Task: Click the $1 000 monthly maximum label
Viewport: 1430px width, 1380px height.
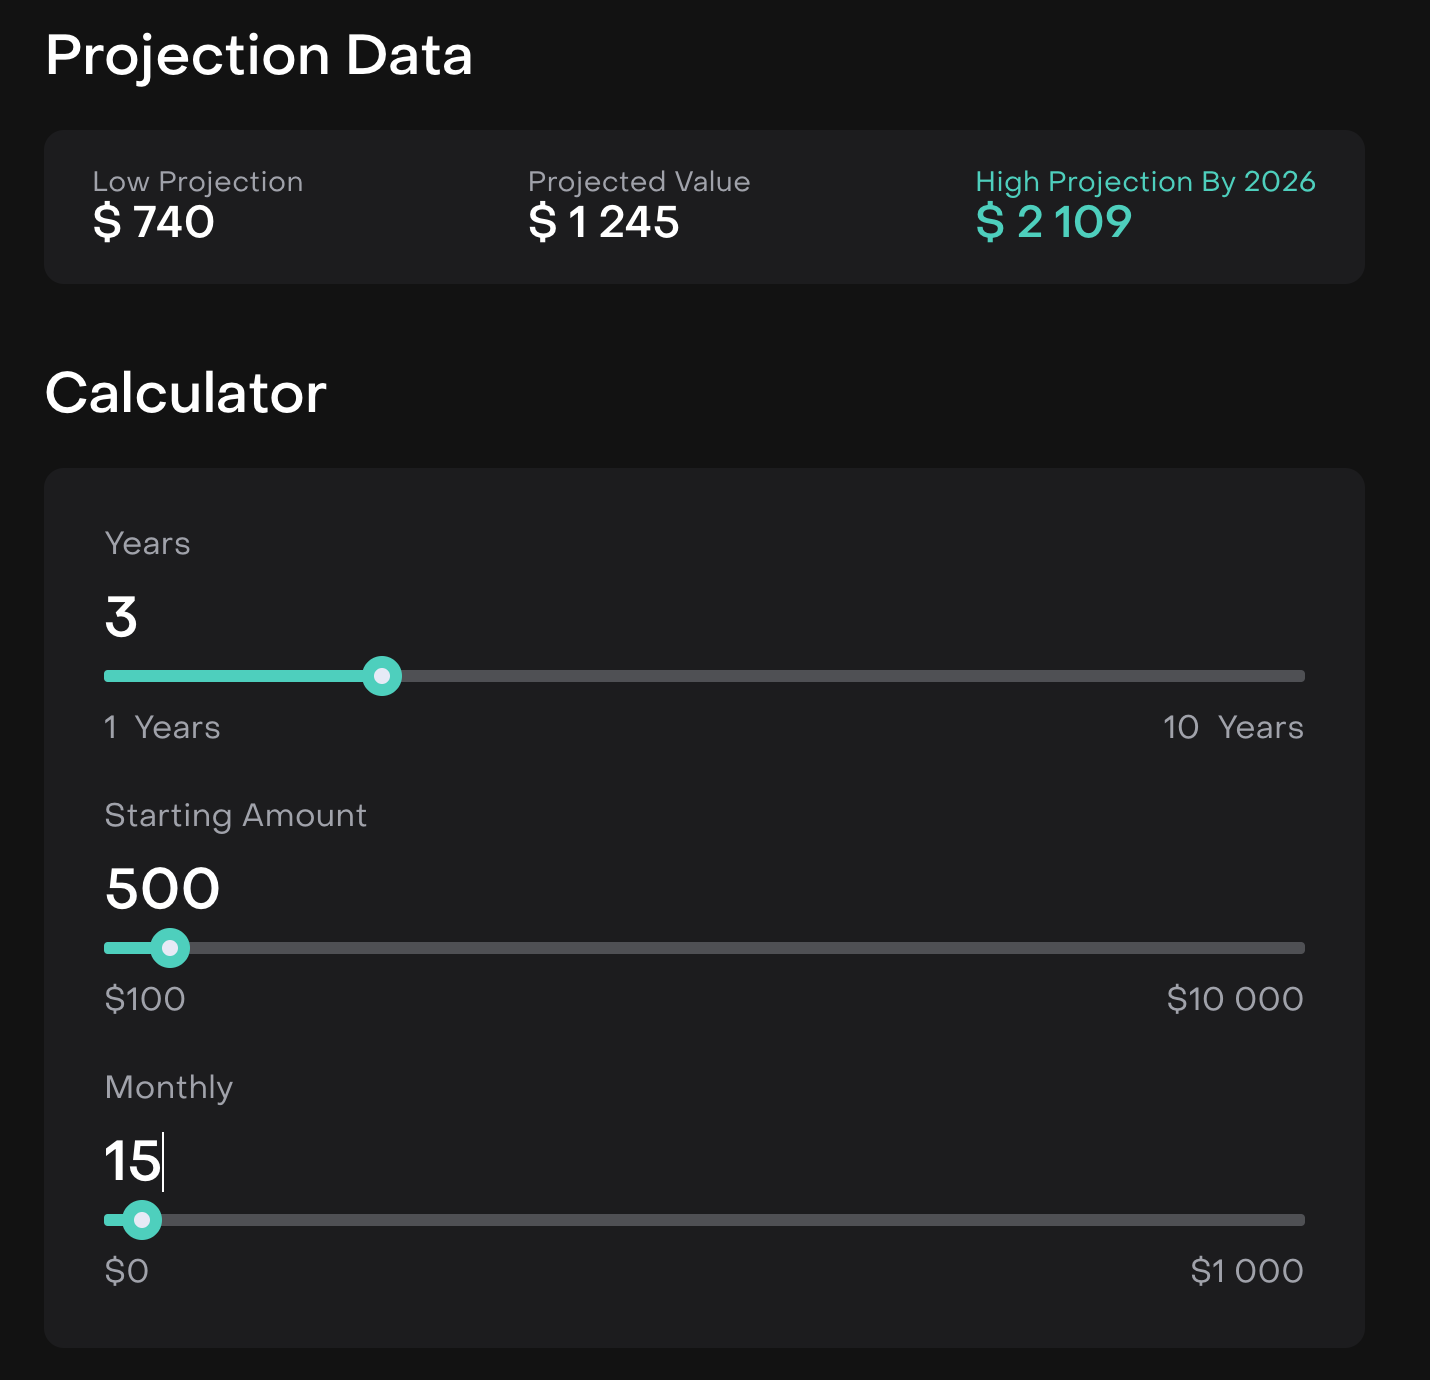Action: pos(1247,1271)
